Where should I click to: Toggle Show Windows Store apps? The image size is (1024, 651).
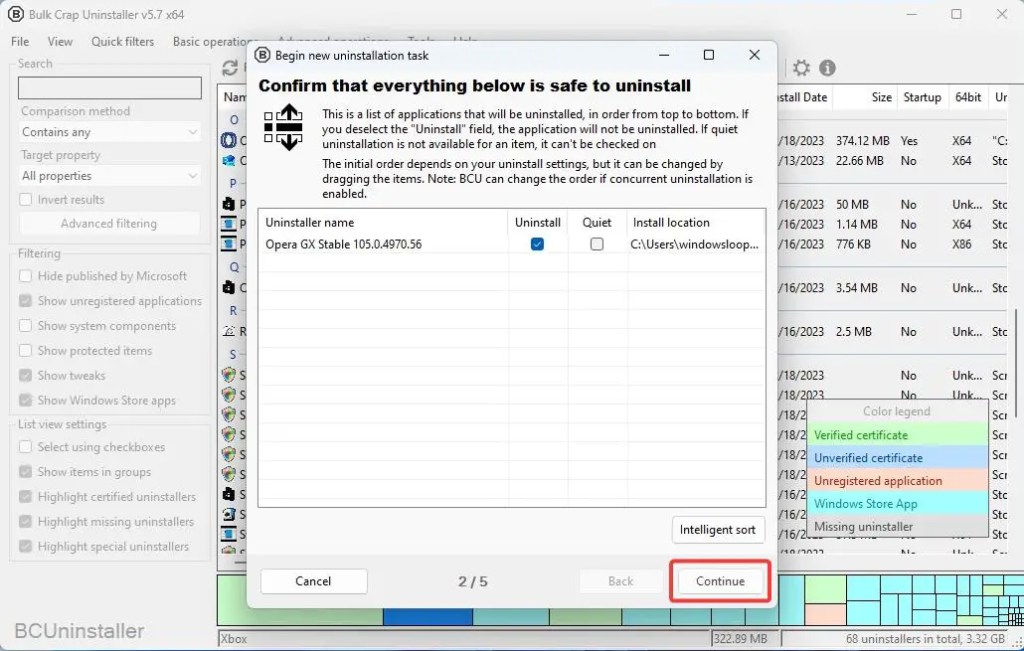click(25, 400)
